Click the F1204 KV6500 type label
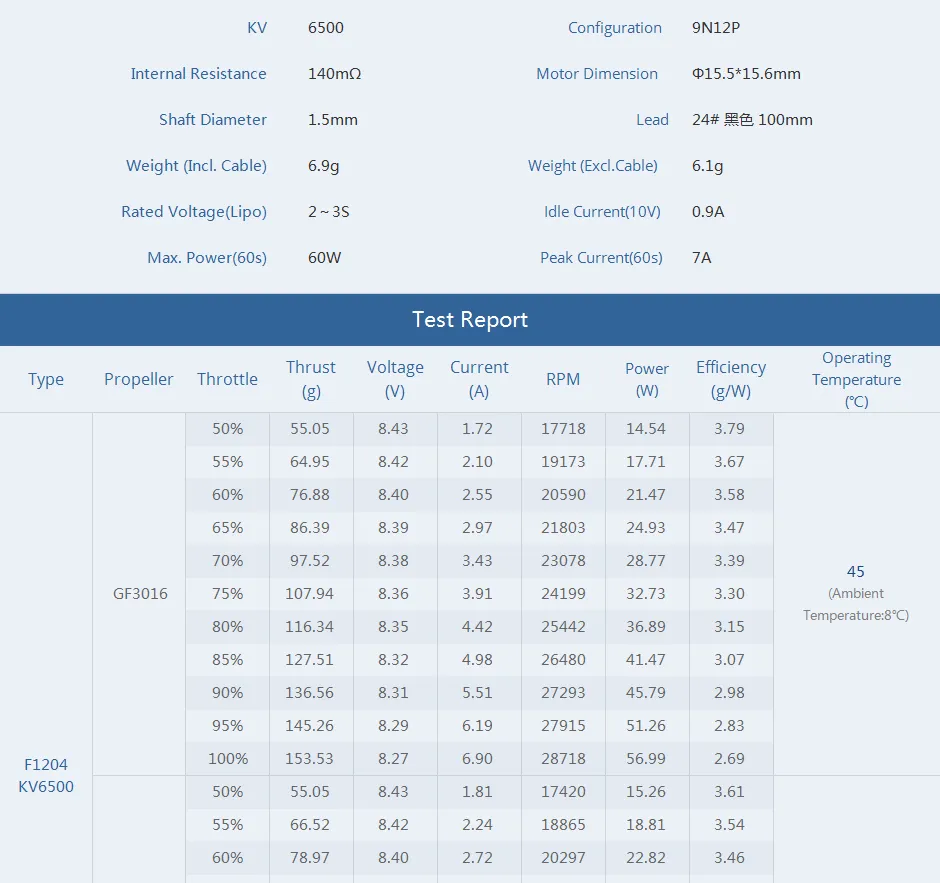This screenshot has height=883, width=940. [x=46, y=776]
